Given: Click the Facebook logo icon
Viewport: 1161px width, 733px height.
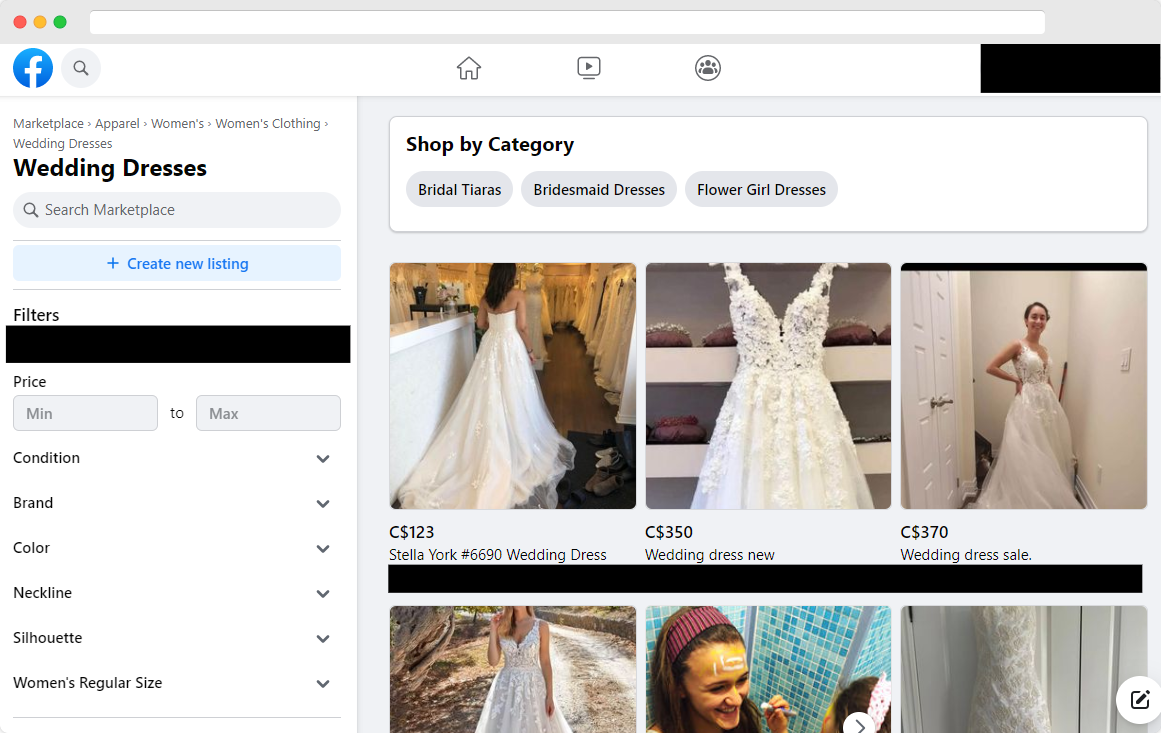Looking at the screenshot, I should (33, 68).
